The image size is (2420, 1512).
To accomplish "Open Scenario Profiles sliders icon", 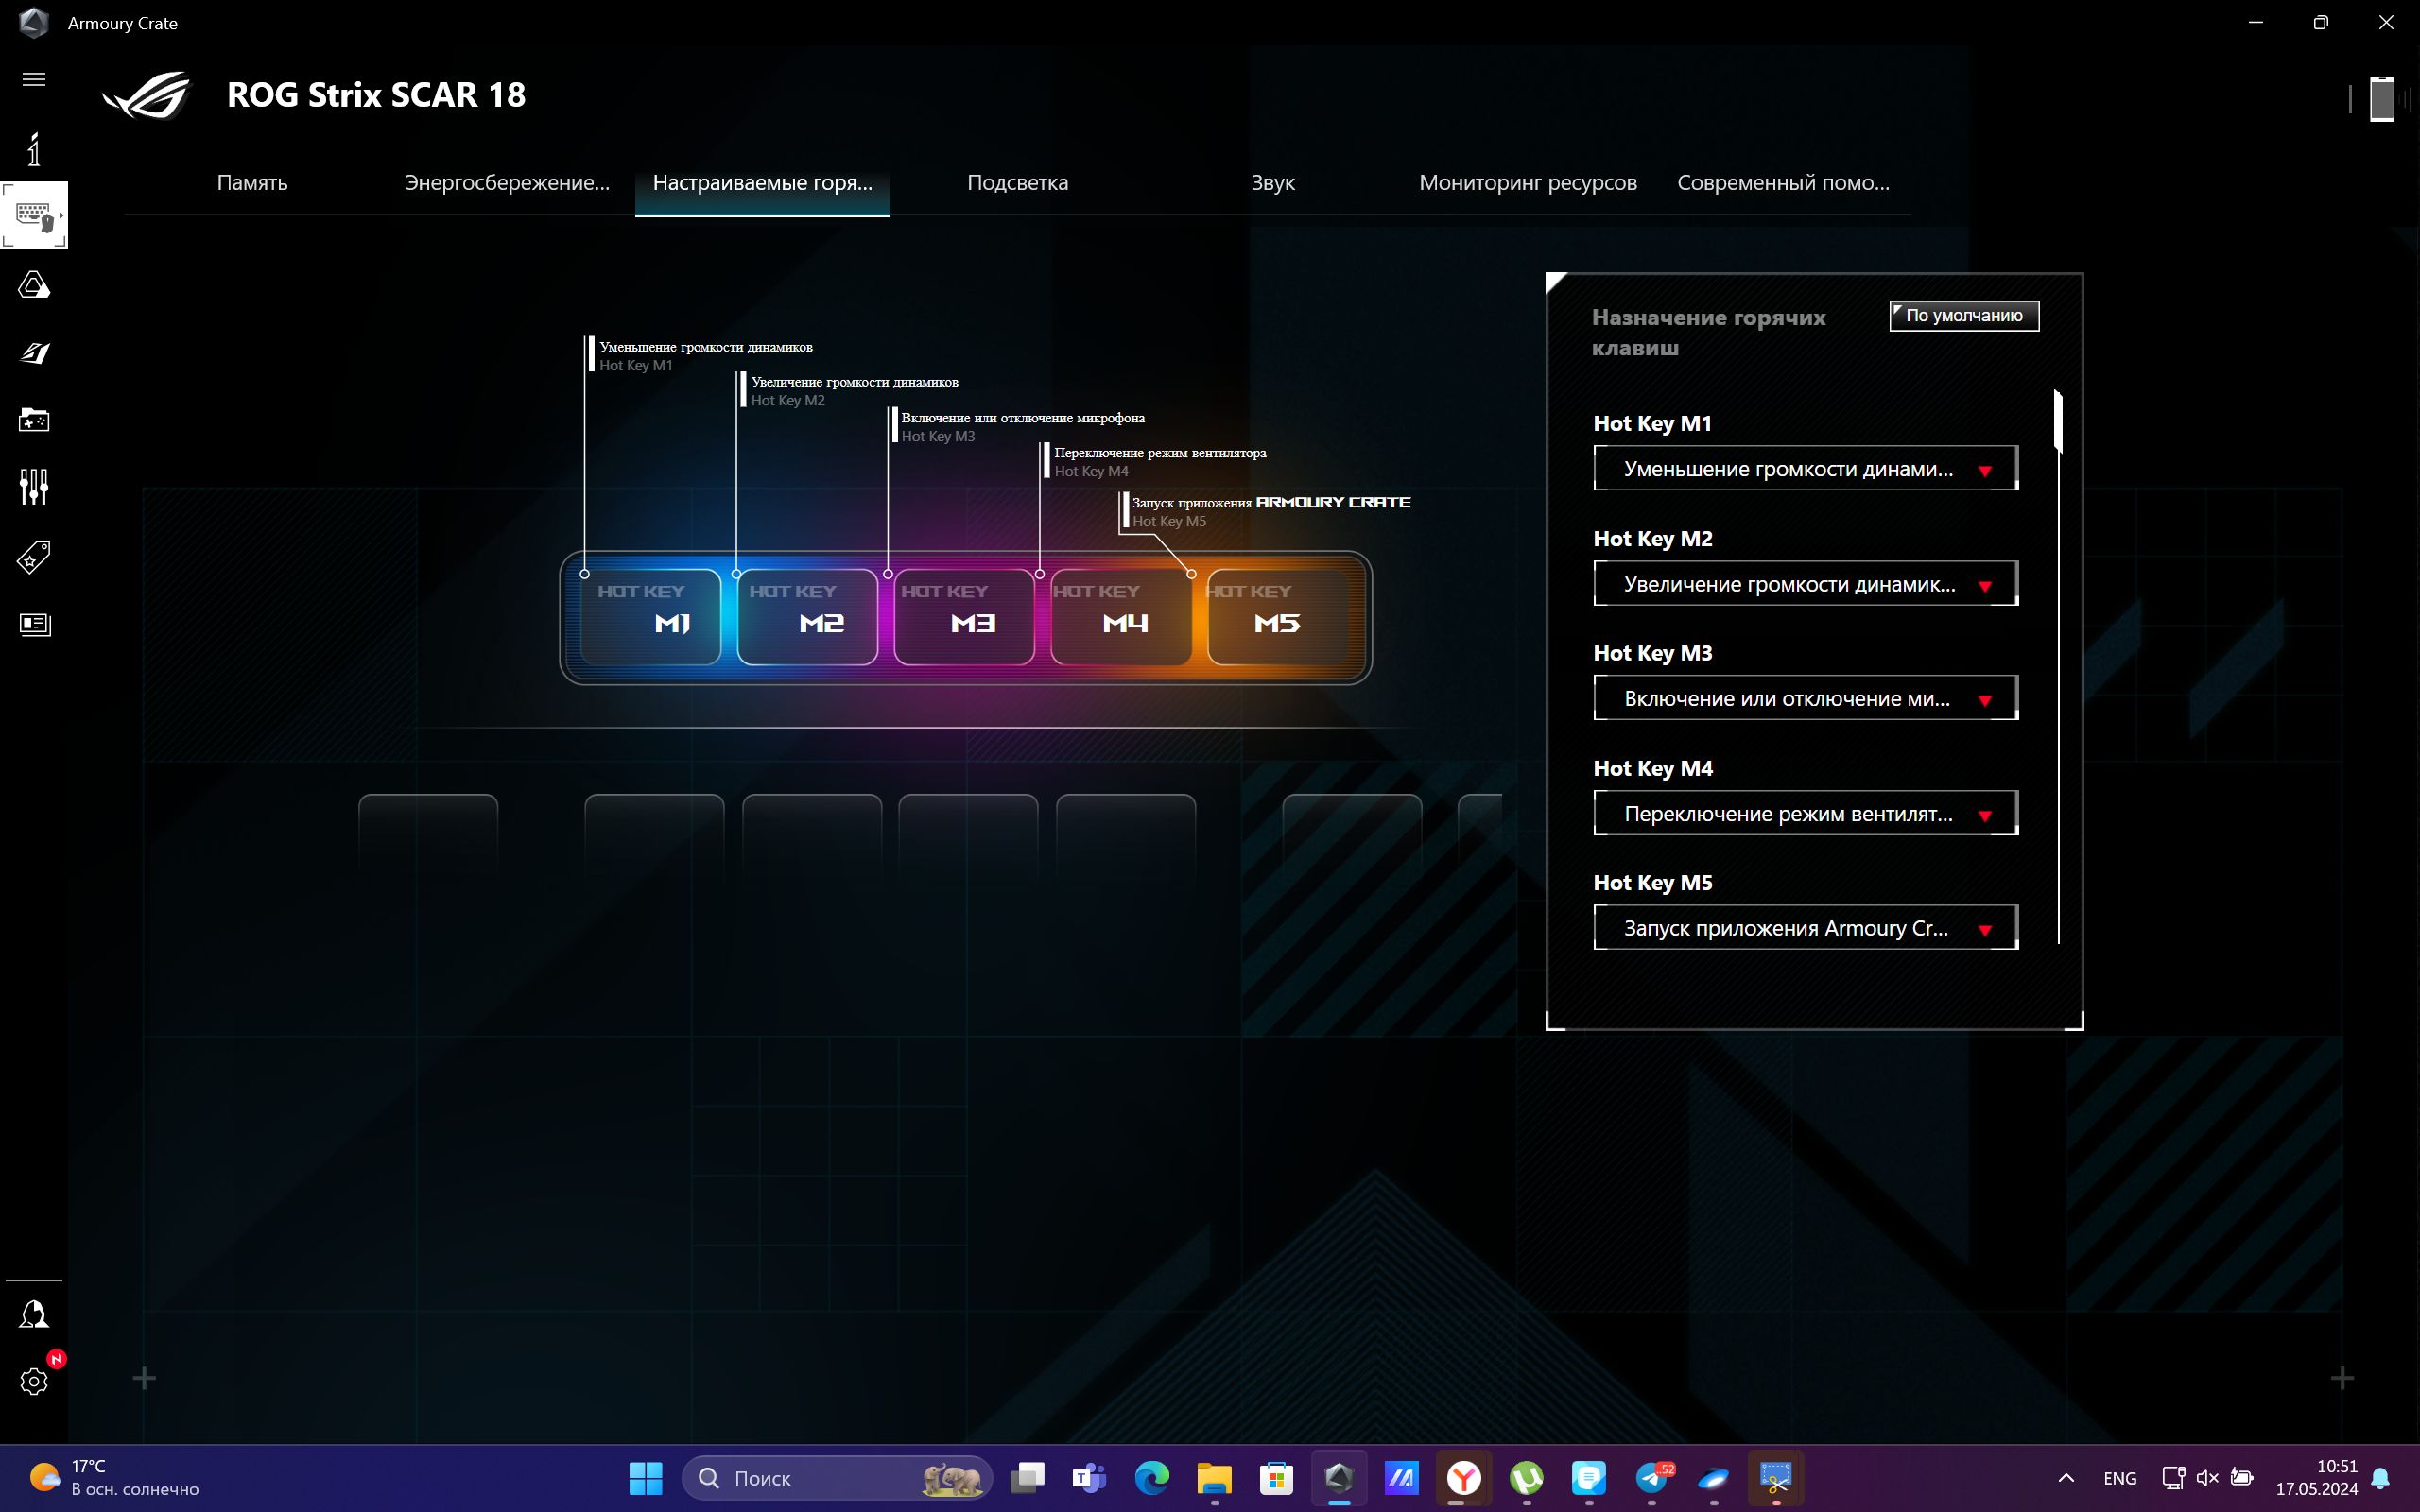I will click(x=34, y=487).
